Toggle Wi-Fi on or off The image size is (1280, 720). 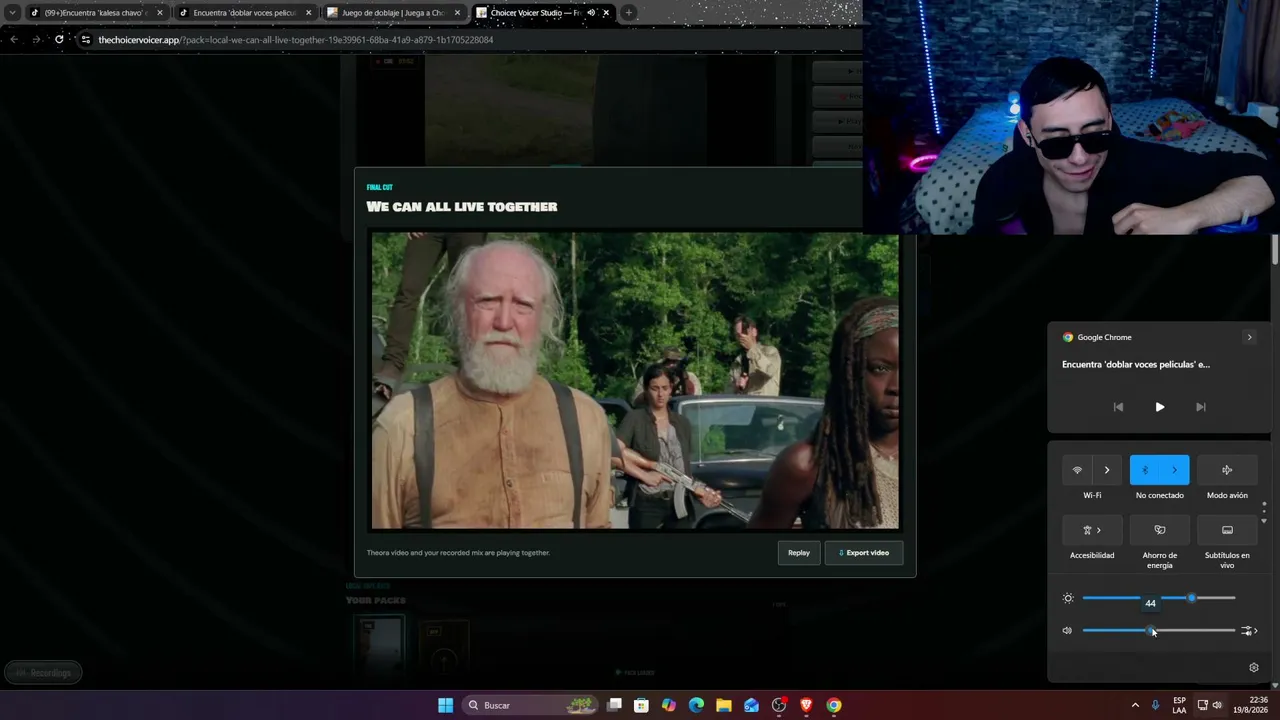point(1077,470)
